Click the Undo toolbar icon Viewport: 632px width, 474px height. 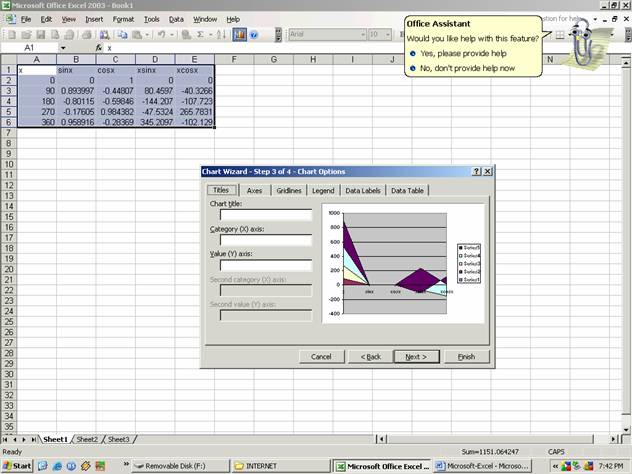click(161, 35)
